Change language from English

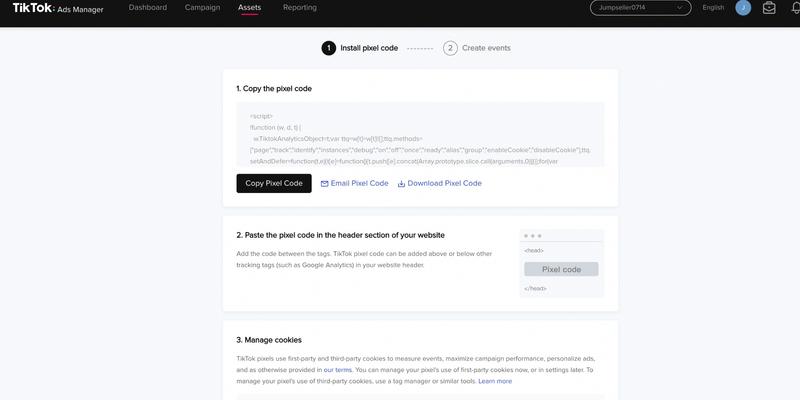(713, 8)
